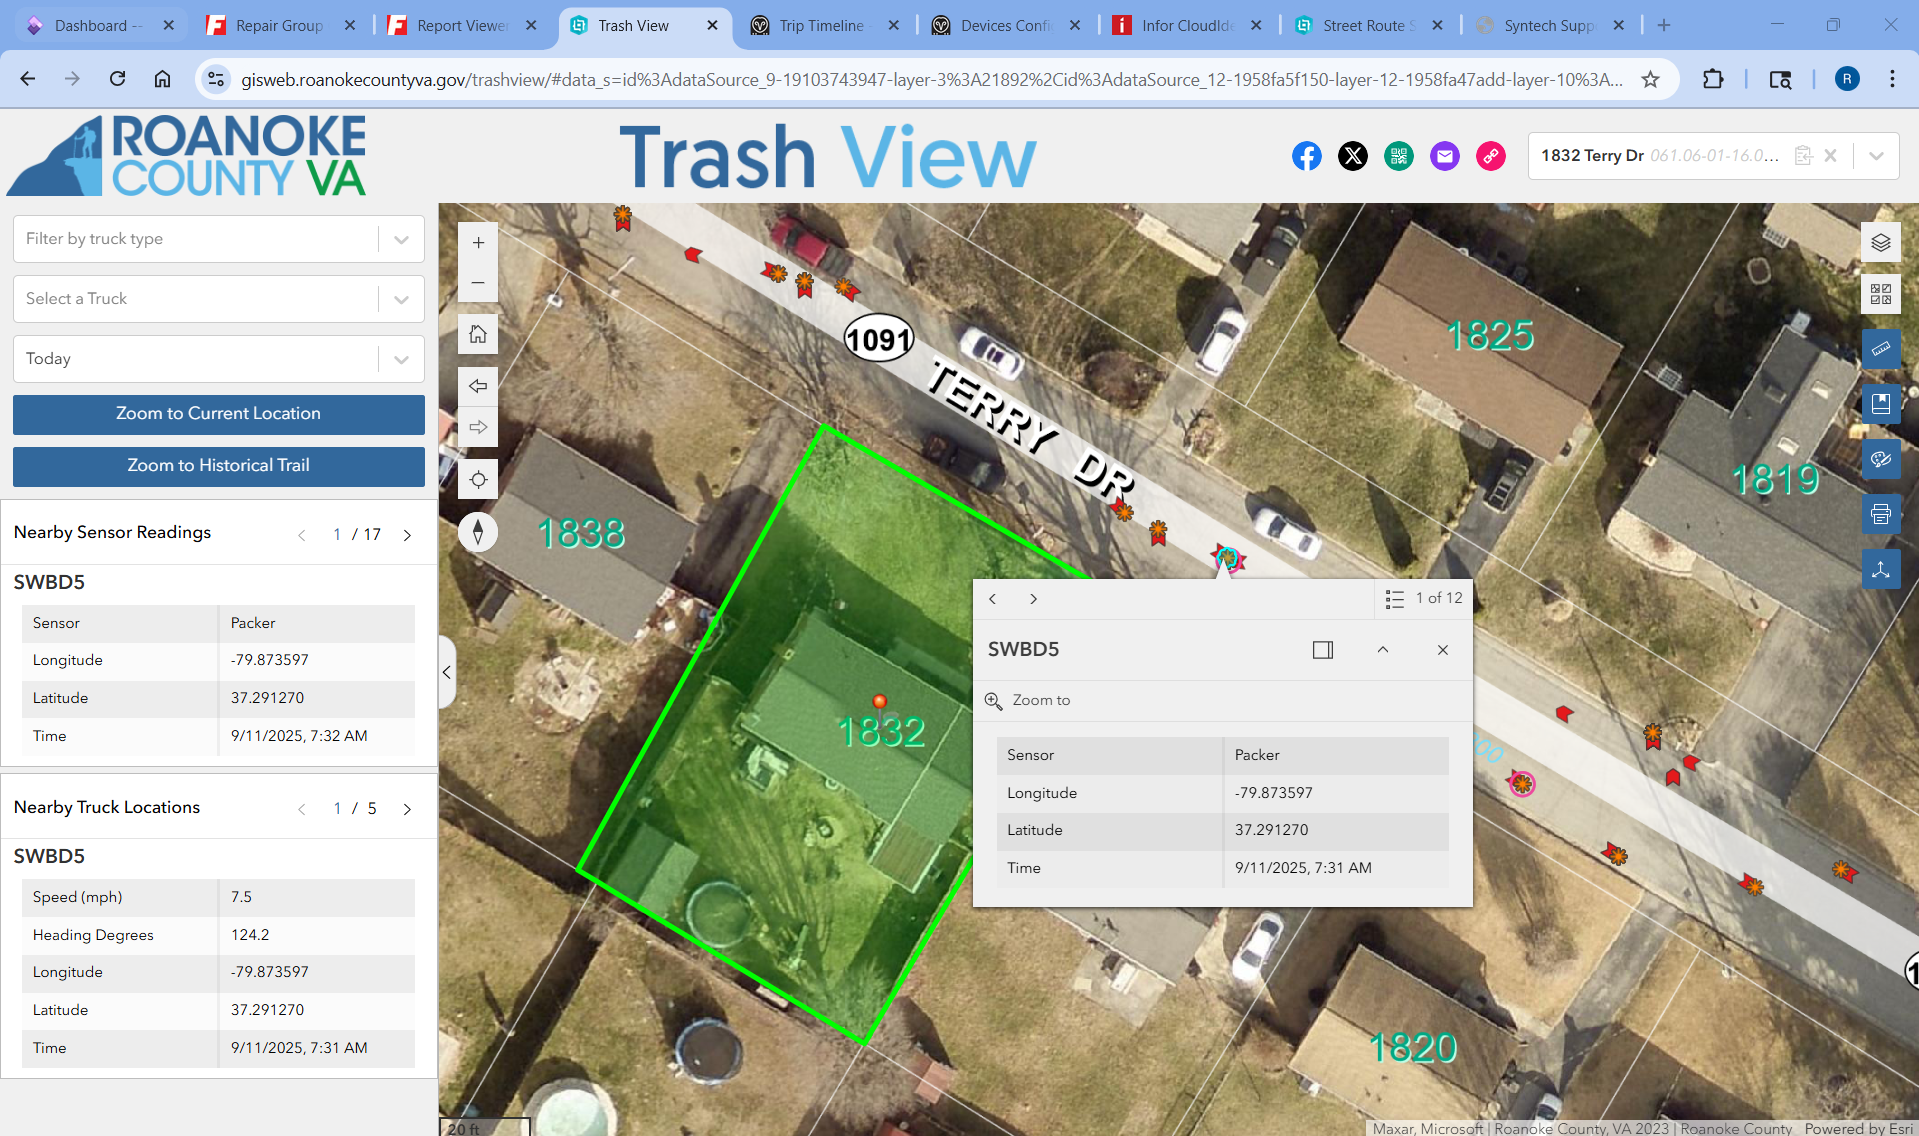Zoom in on the map
The width and height of the screenshot is (1919, 1136).
pyautogui.click(x=478, y=242)
